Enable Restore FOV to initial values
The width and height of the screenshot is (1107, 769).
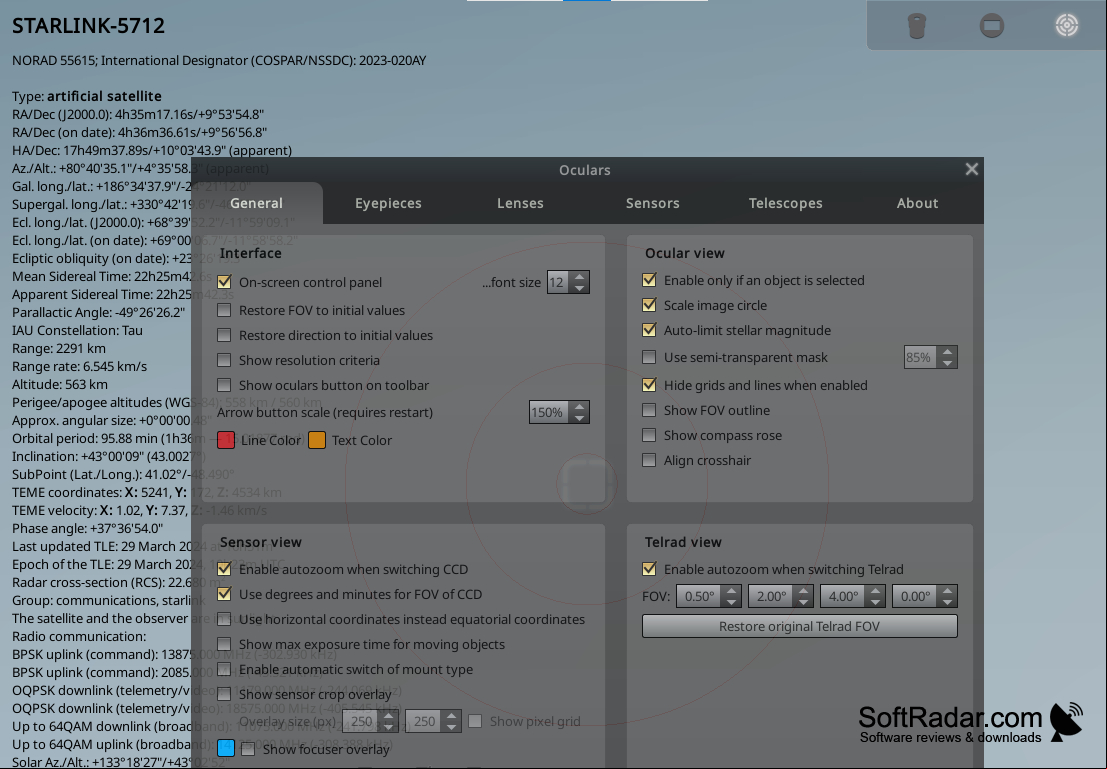[225, 310]
